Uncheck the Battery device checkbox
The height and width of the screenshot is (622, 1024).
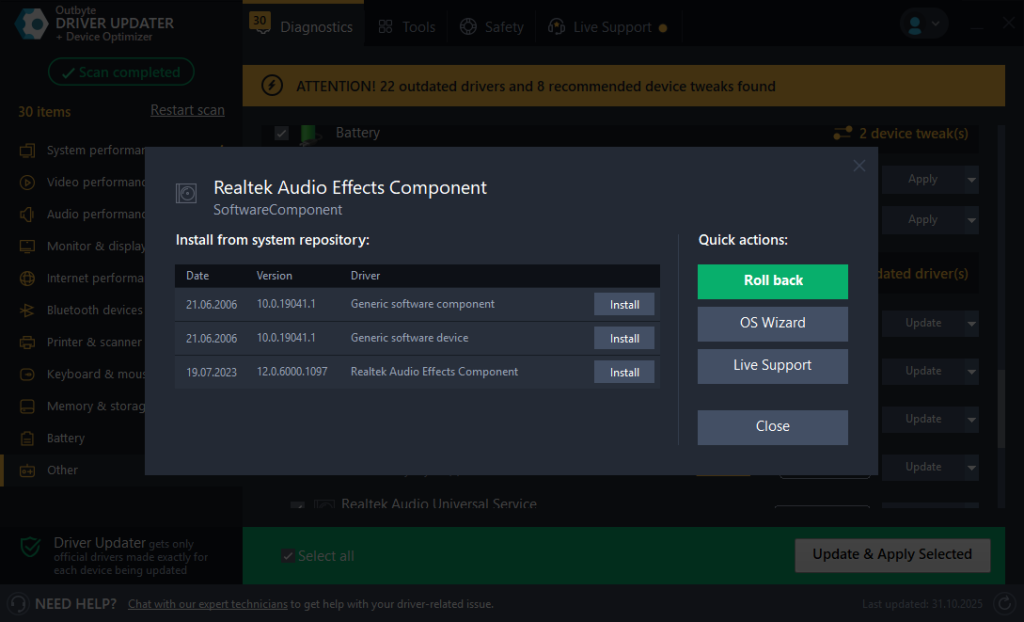(x=282, y=133)
